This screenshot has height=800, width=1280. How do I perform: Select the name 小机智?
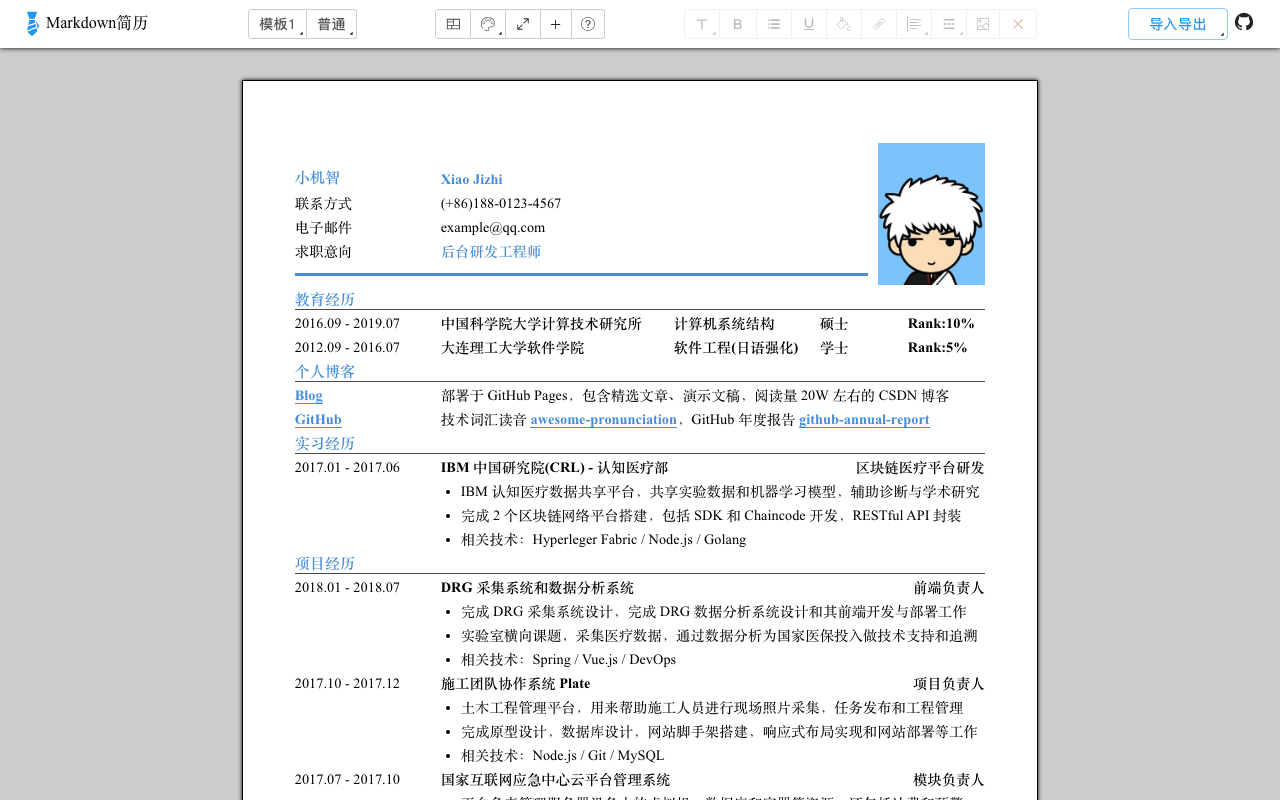click(317, 178)
